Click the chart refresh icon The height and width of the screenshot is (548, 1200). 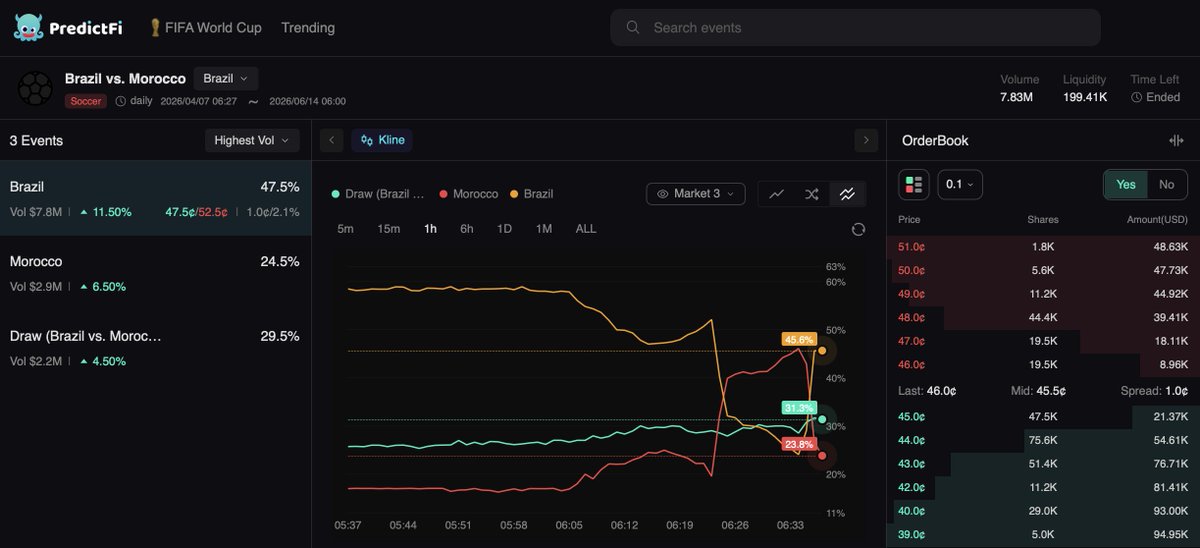click(x=858, y=229)
